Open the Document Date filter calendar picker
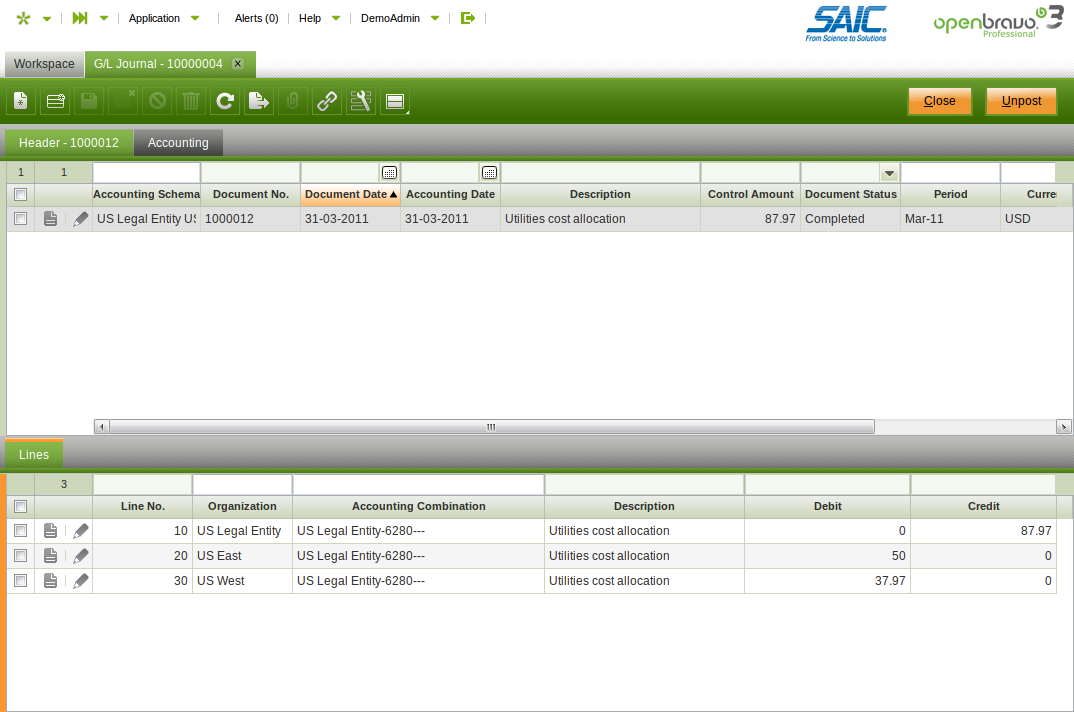This screenshot has width=1074, height=712. [389, 173]
